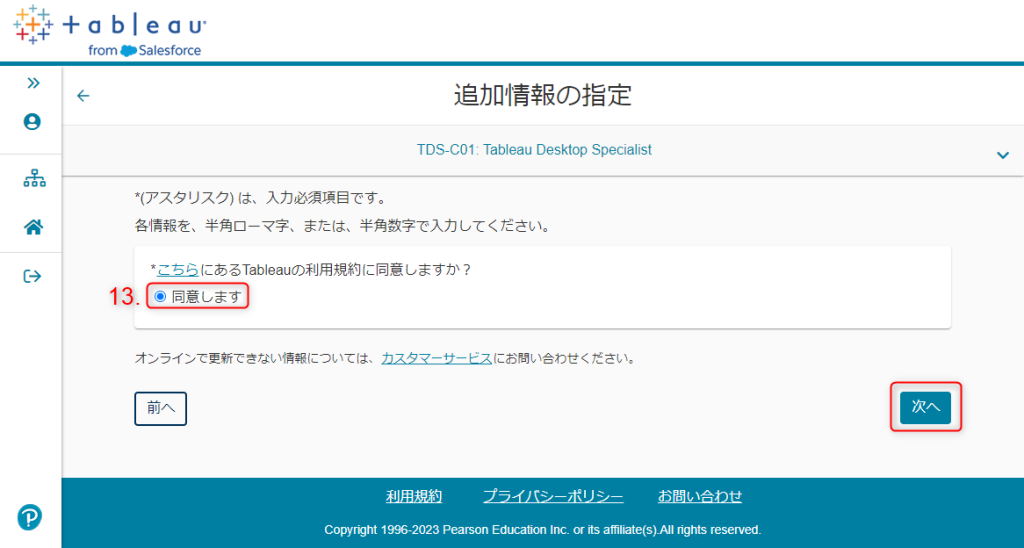Viewport: 1024px width, 548px height.
Task: Click the Pearson P logo icon
Action: 29,517
